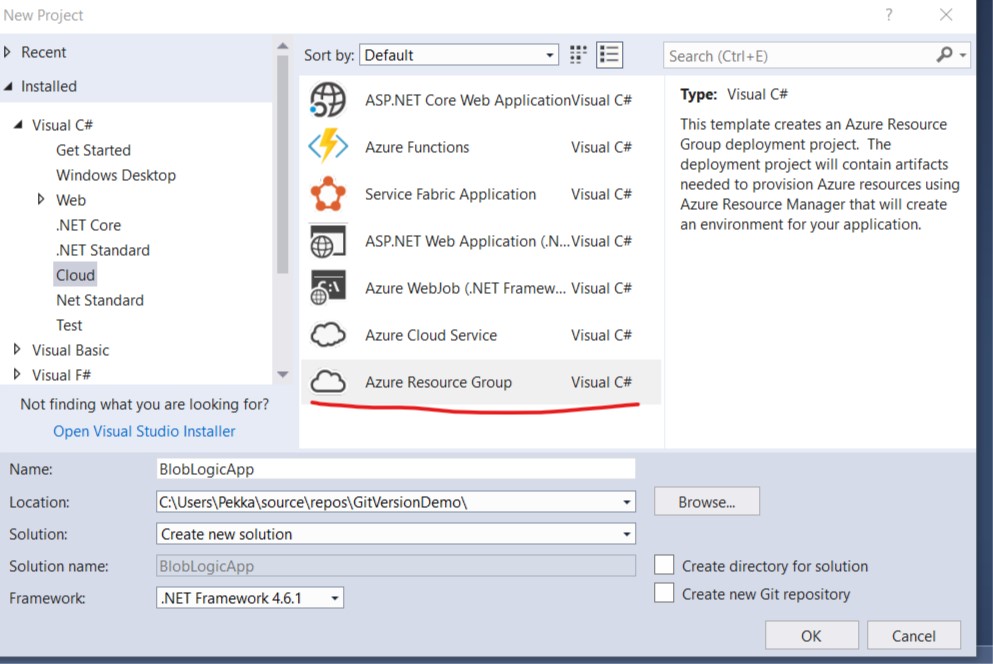Select Windows Desktop category
The height and width of the screenshot is (664, 993).
(x=116, y=175)
